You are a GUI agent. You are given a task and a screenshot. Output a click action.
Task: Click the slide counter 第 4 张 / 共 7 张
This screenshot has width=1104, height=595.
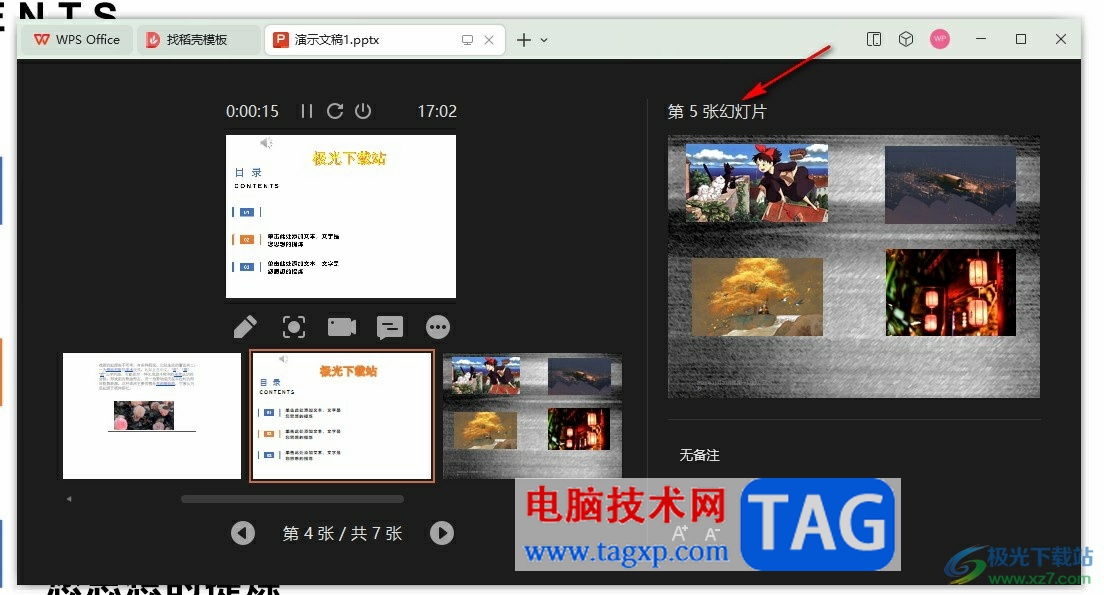tap(342, 534)
